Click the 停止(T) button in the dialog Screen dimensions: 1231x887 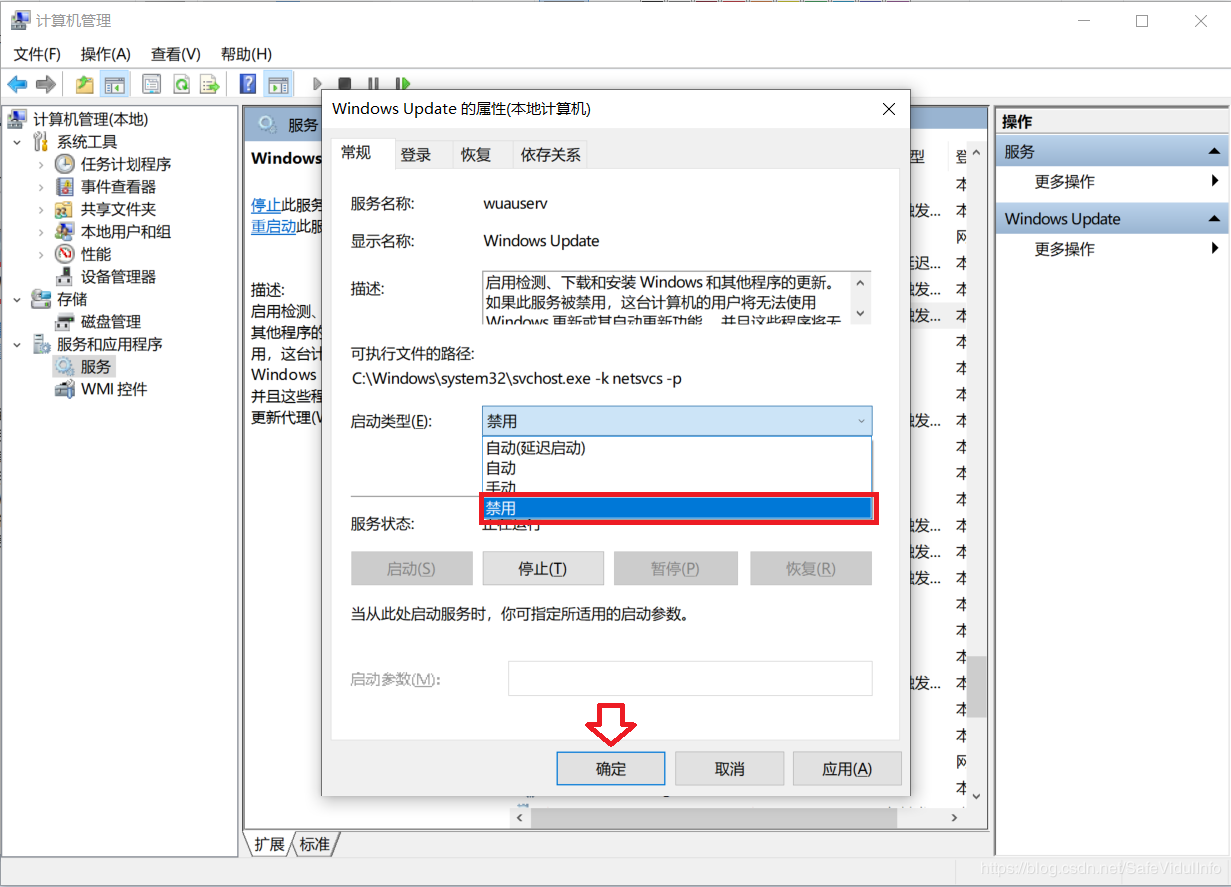pos(543,569)
